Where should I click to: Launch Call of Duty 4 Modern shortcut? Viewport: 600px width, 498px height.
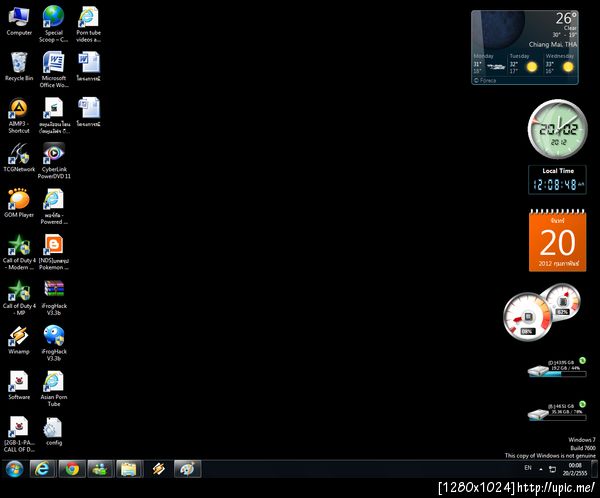click(19, 252)
